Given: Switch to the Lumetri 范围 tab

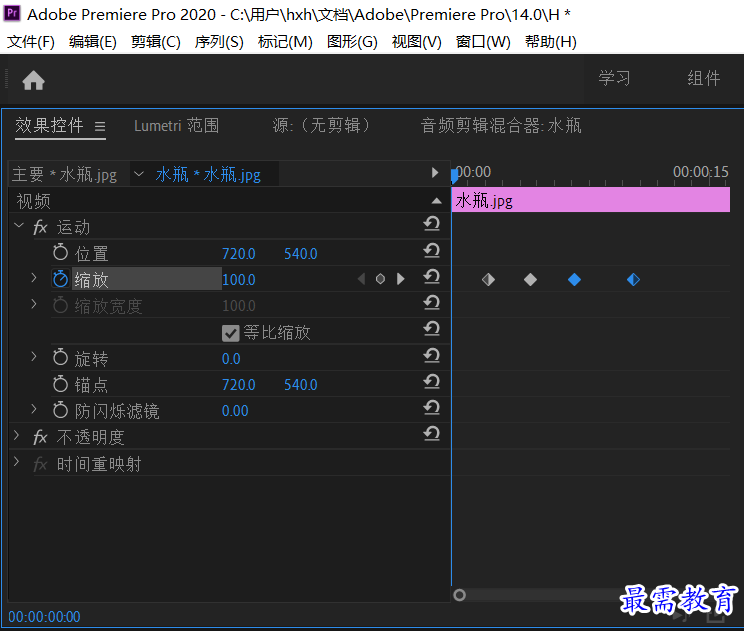Looking at the screenshot, I should (177, 126).
